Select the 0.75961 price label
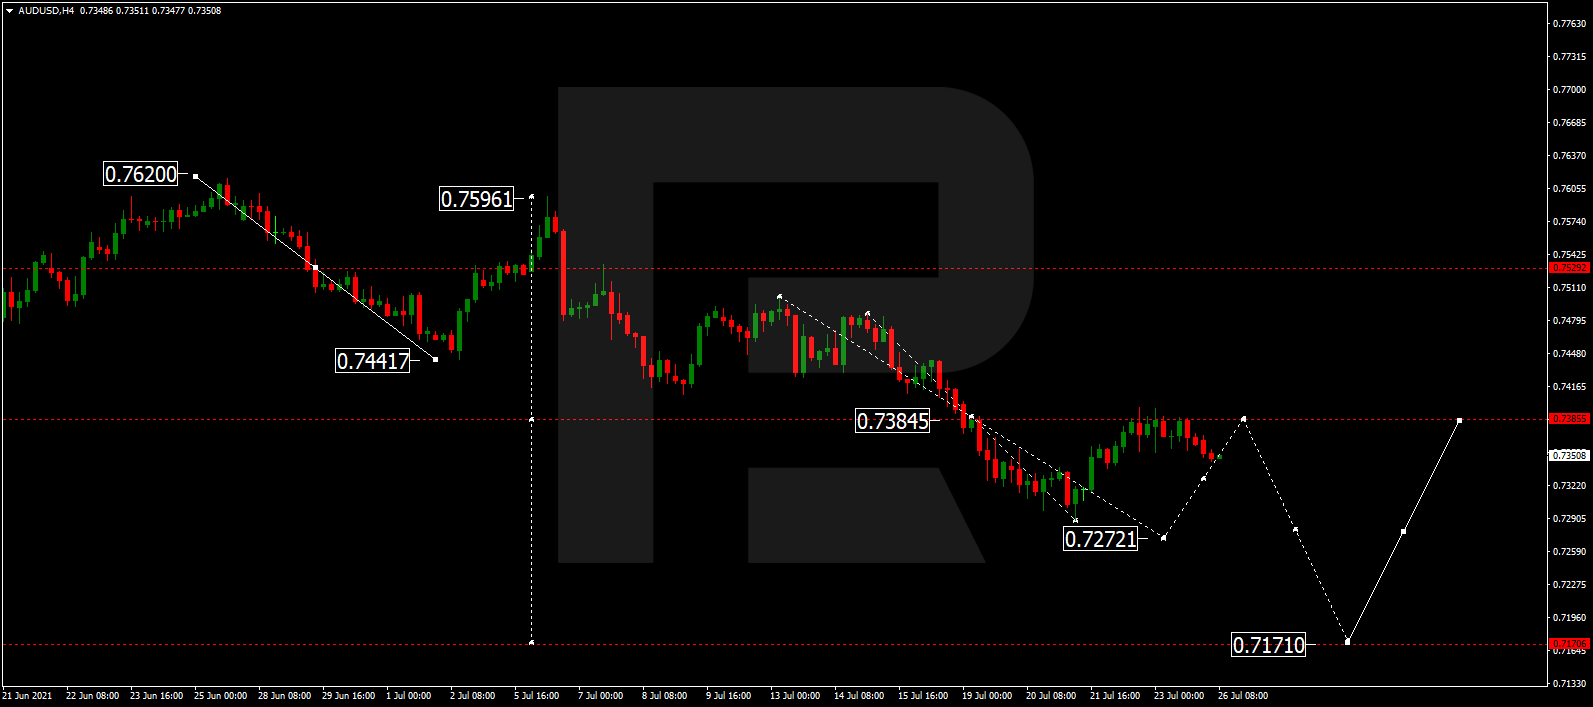Screen dimensions: 1593x707 [477, 199]
